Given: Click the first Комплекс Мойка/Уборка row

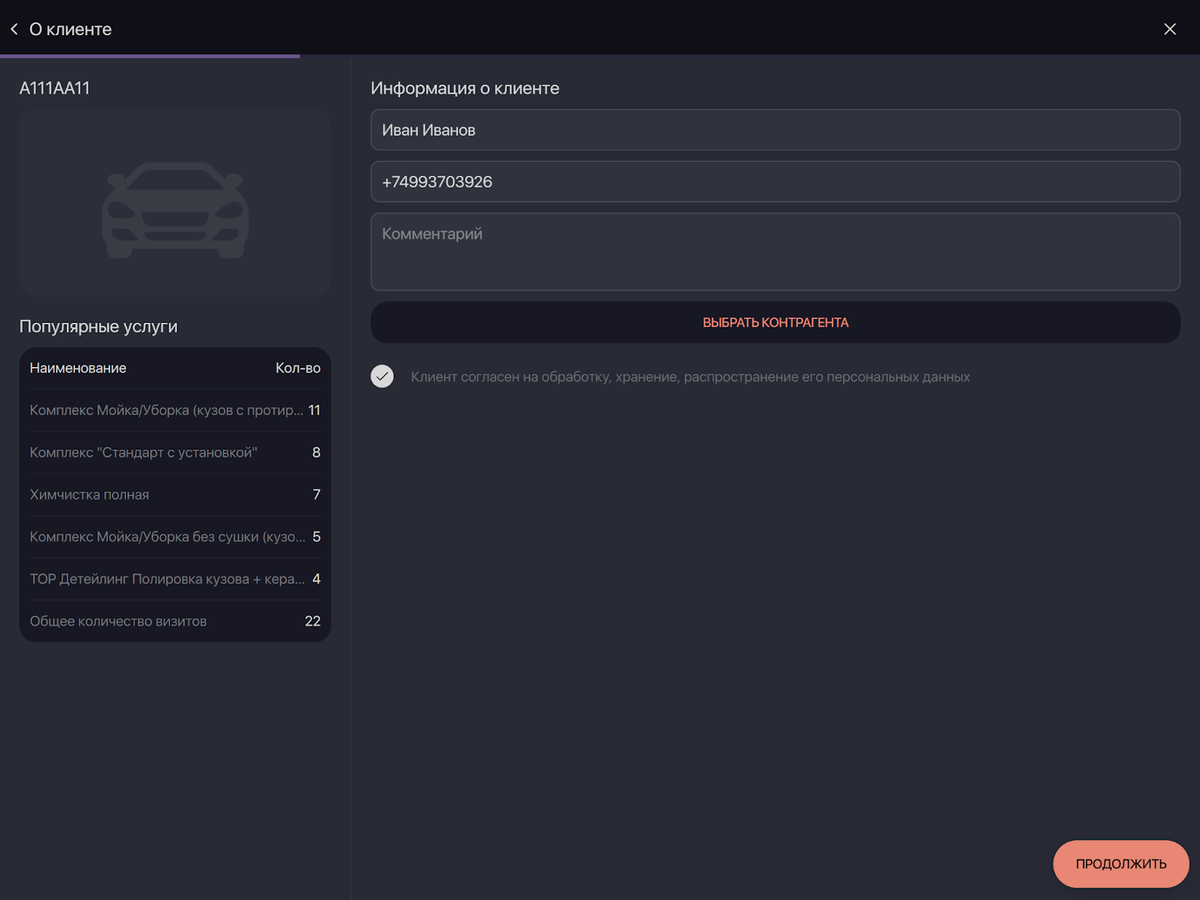Looking at the screenshot, I should 175,411.
